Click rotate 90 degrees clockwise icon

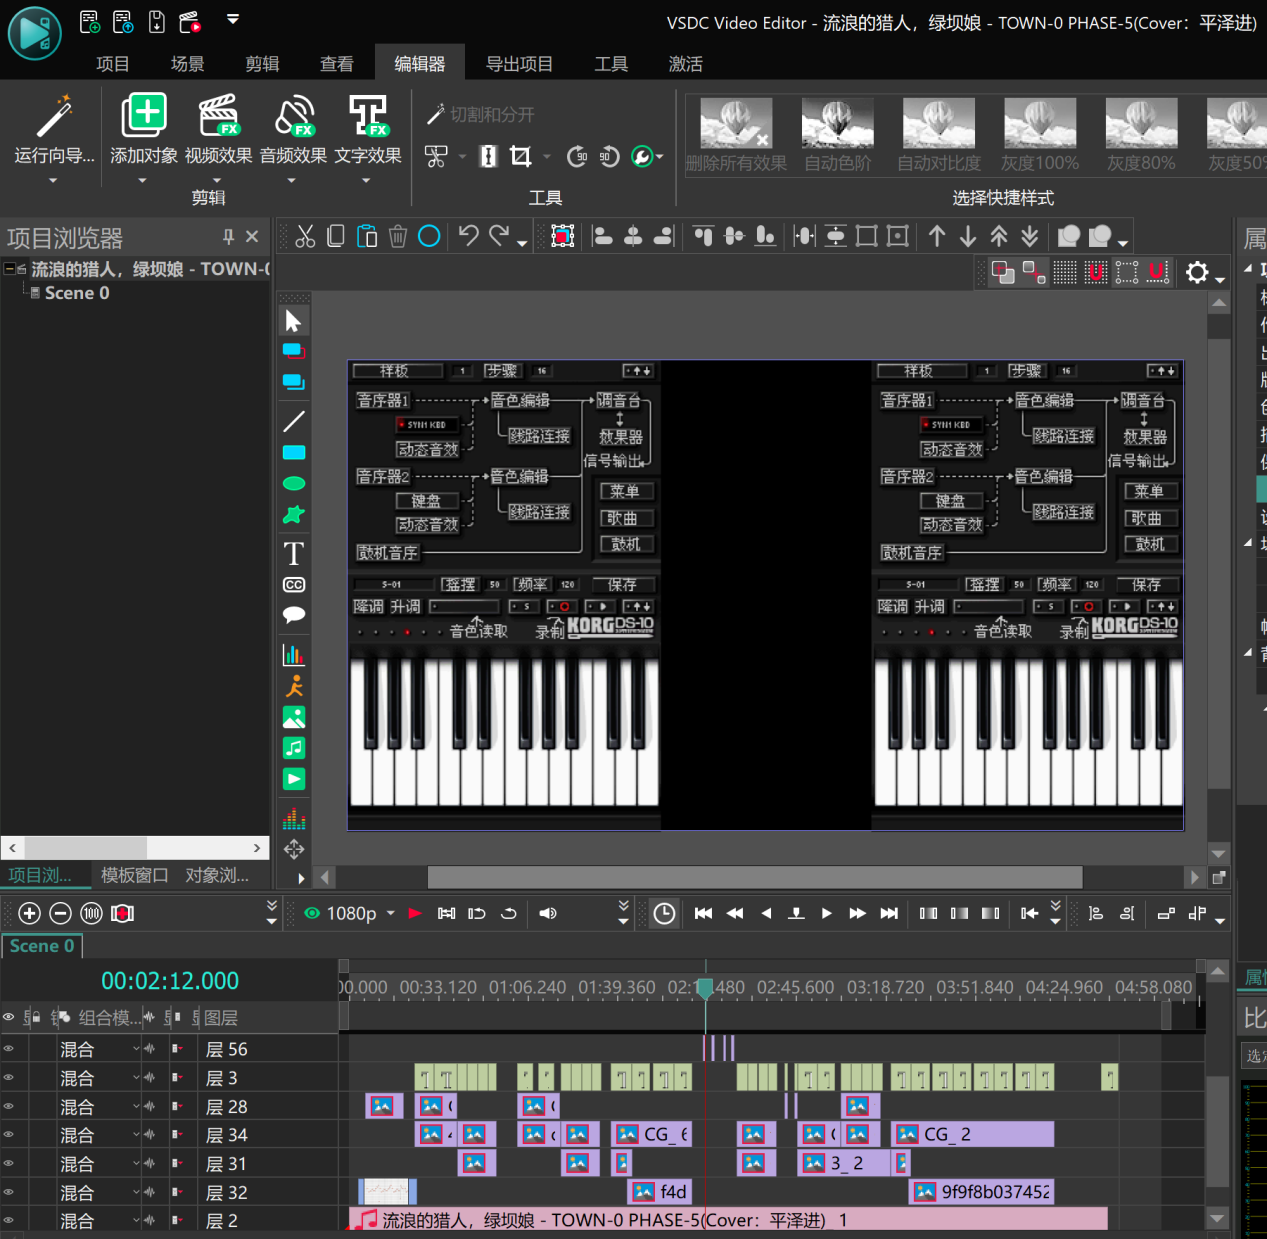[577, 156]
